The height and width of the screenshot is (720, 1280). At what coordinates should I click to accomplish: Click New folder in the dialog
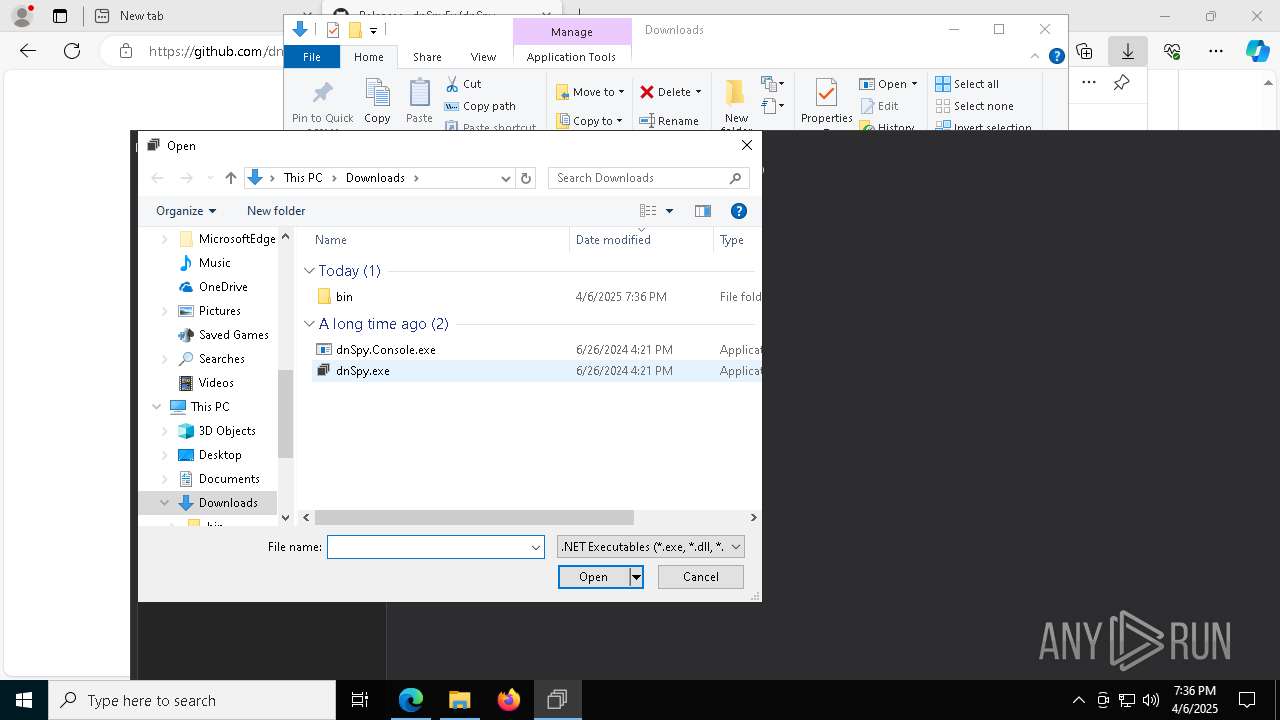(276, 211)
